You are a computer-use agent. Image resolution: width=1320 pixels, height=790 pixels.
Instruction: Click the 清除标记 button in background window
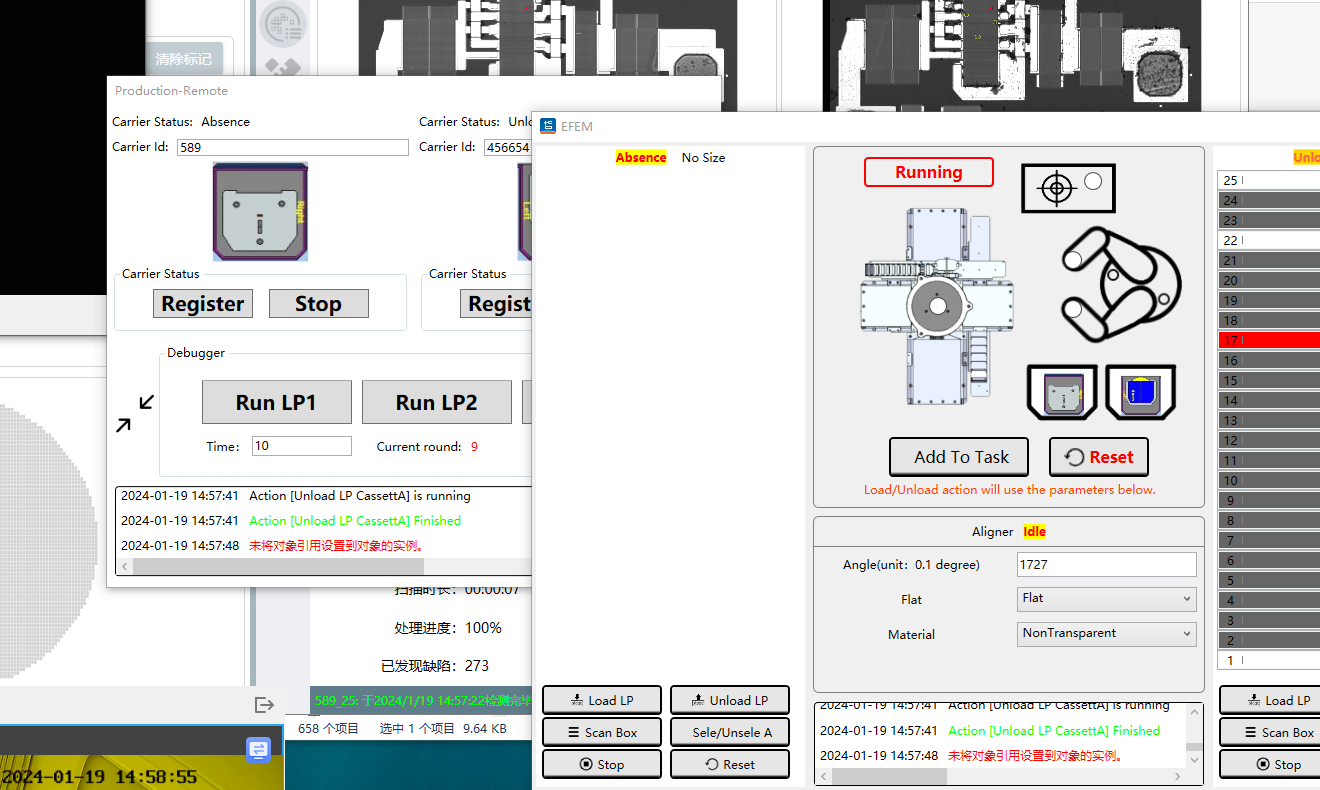coord(184,59)
